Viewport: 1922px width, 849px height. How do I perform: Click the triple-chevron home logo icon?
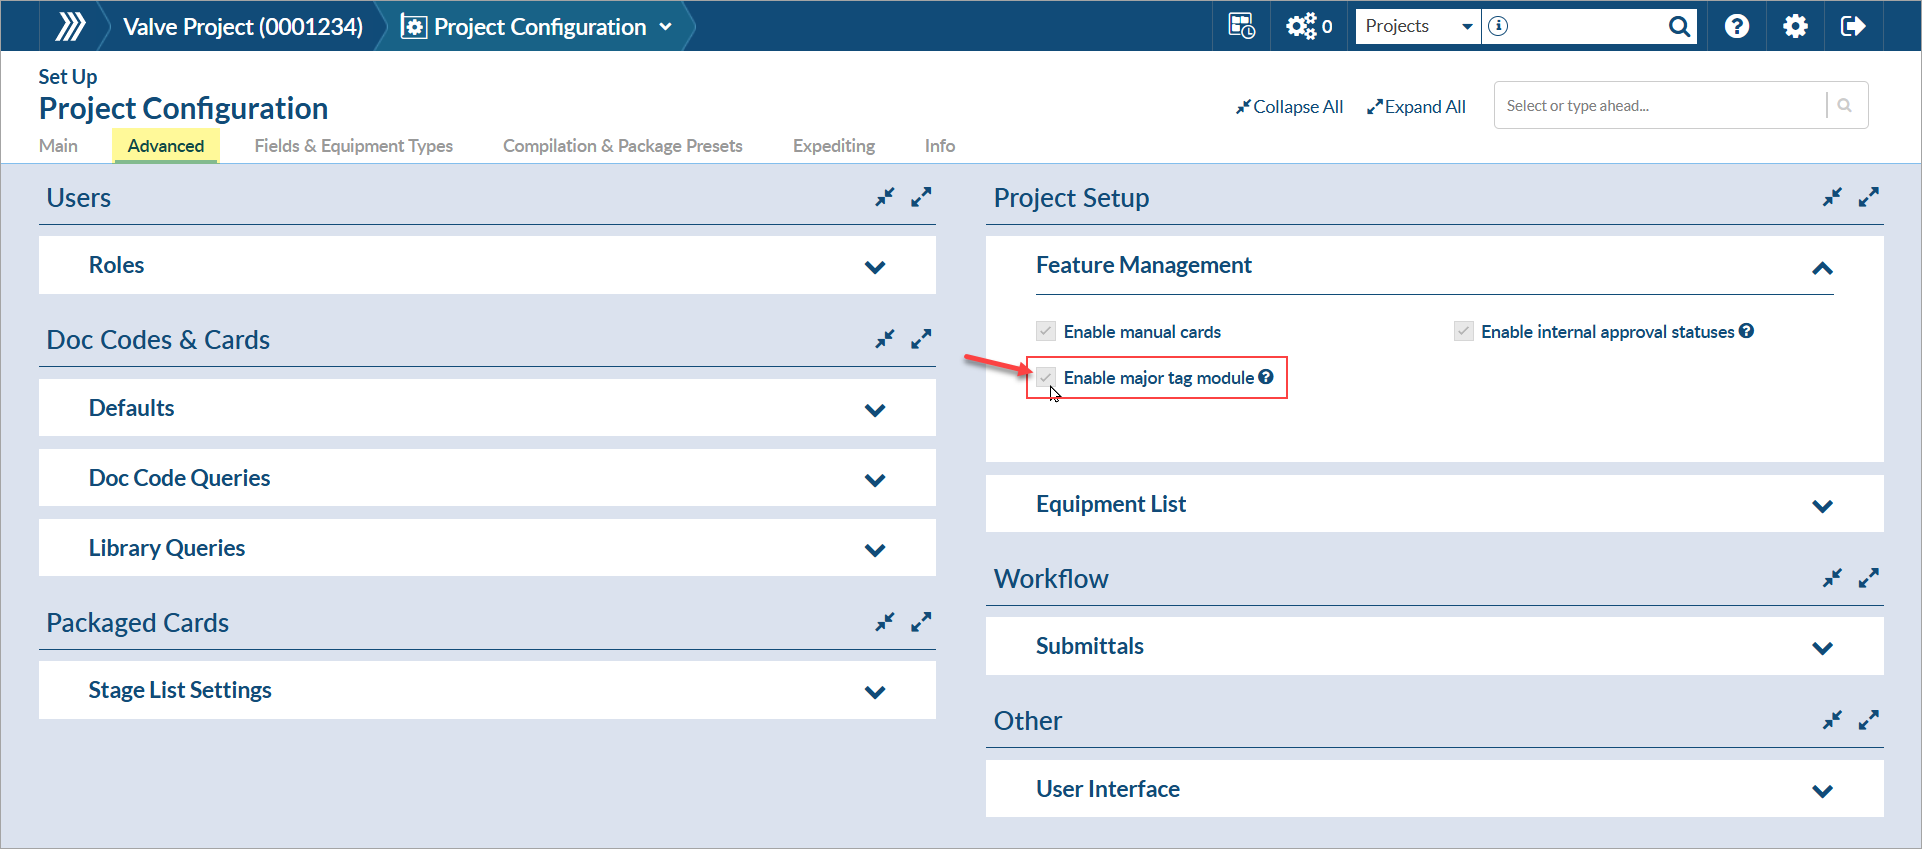coord(69,26)
